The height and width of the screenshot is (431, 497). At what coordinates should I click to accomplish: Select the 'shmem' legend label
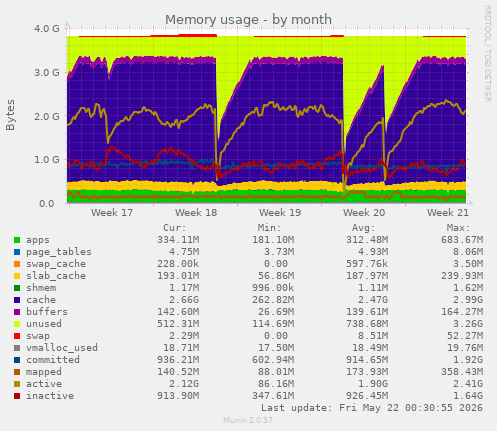41,288
